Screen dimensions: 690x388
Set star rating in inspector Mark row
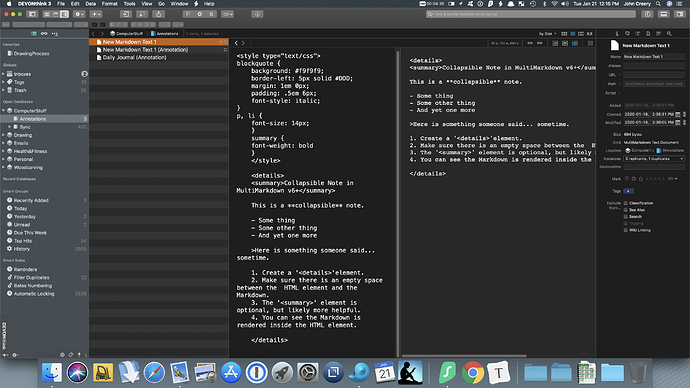[655, 179]
